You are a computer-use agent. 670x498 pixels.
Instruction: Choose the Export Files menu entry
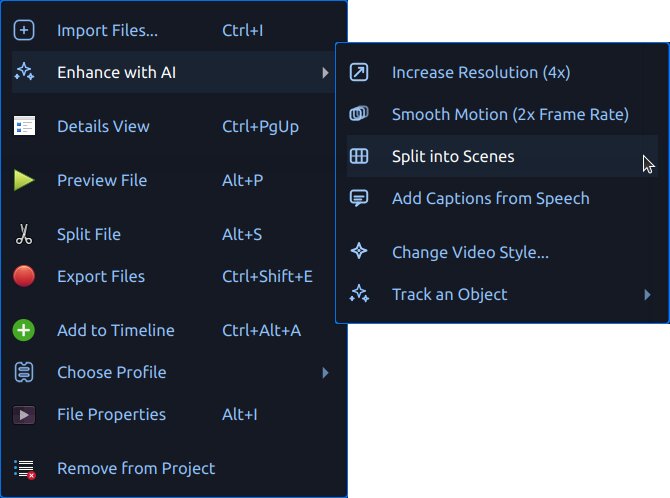pos(101,276)
